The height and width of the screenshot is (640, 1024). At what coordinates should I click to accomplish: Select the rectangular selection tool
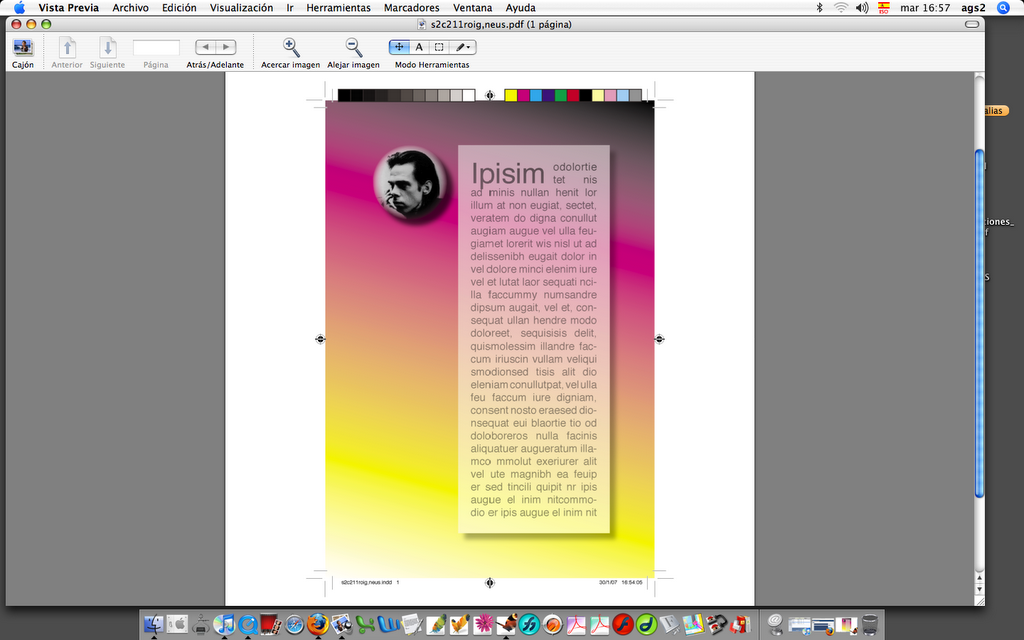coord(439,47)
